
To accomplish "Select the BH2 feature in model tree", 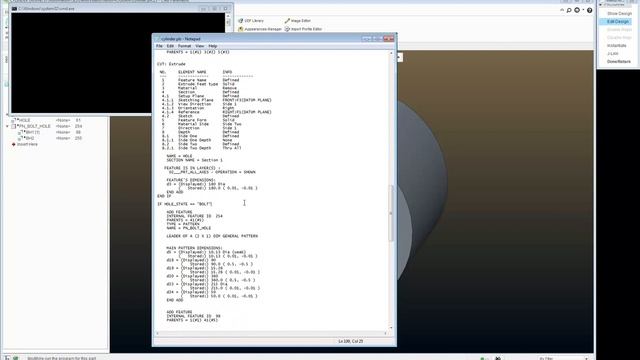I will [x=27, y=138].
